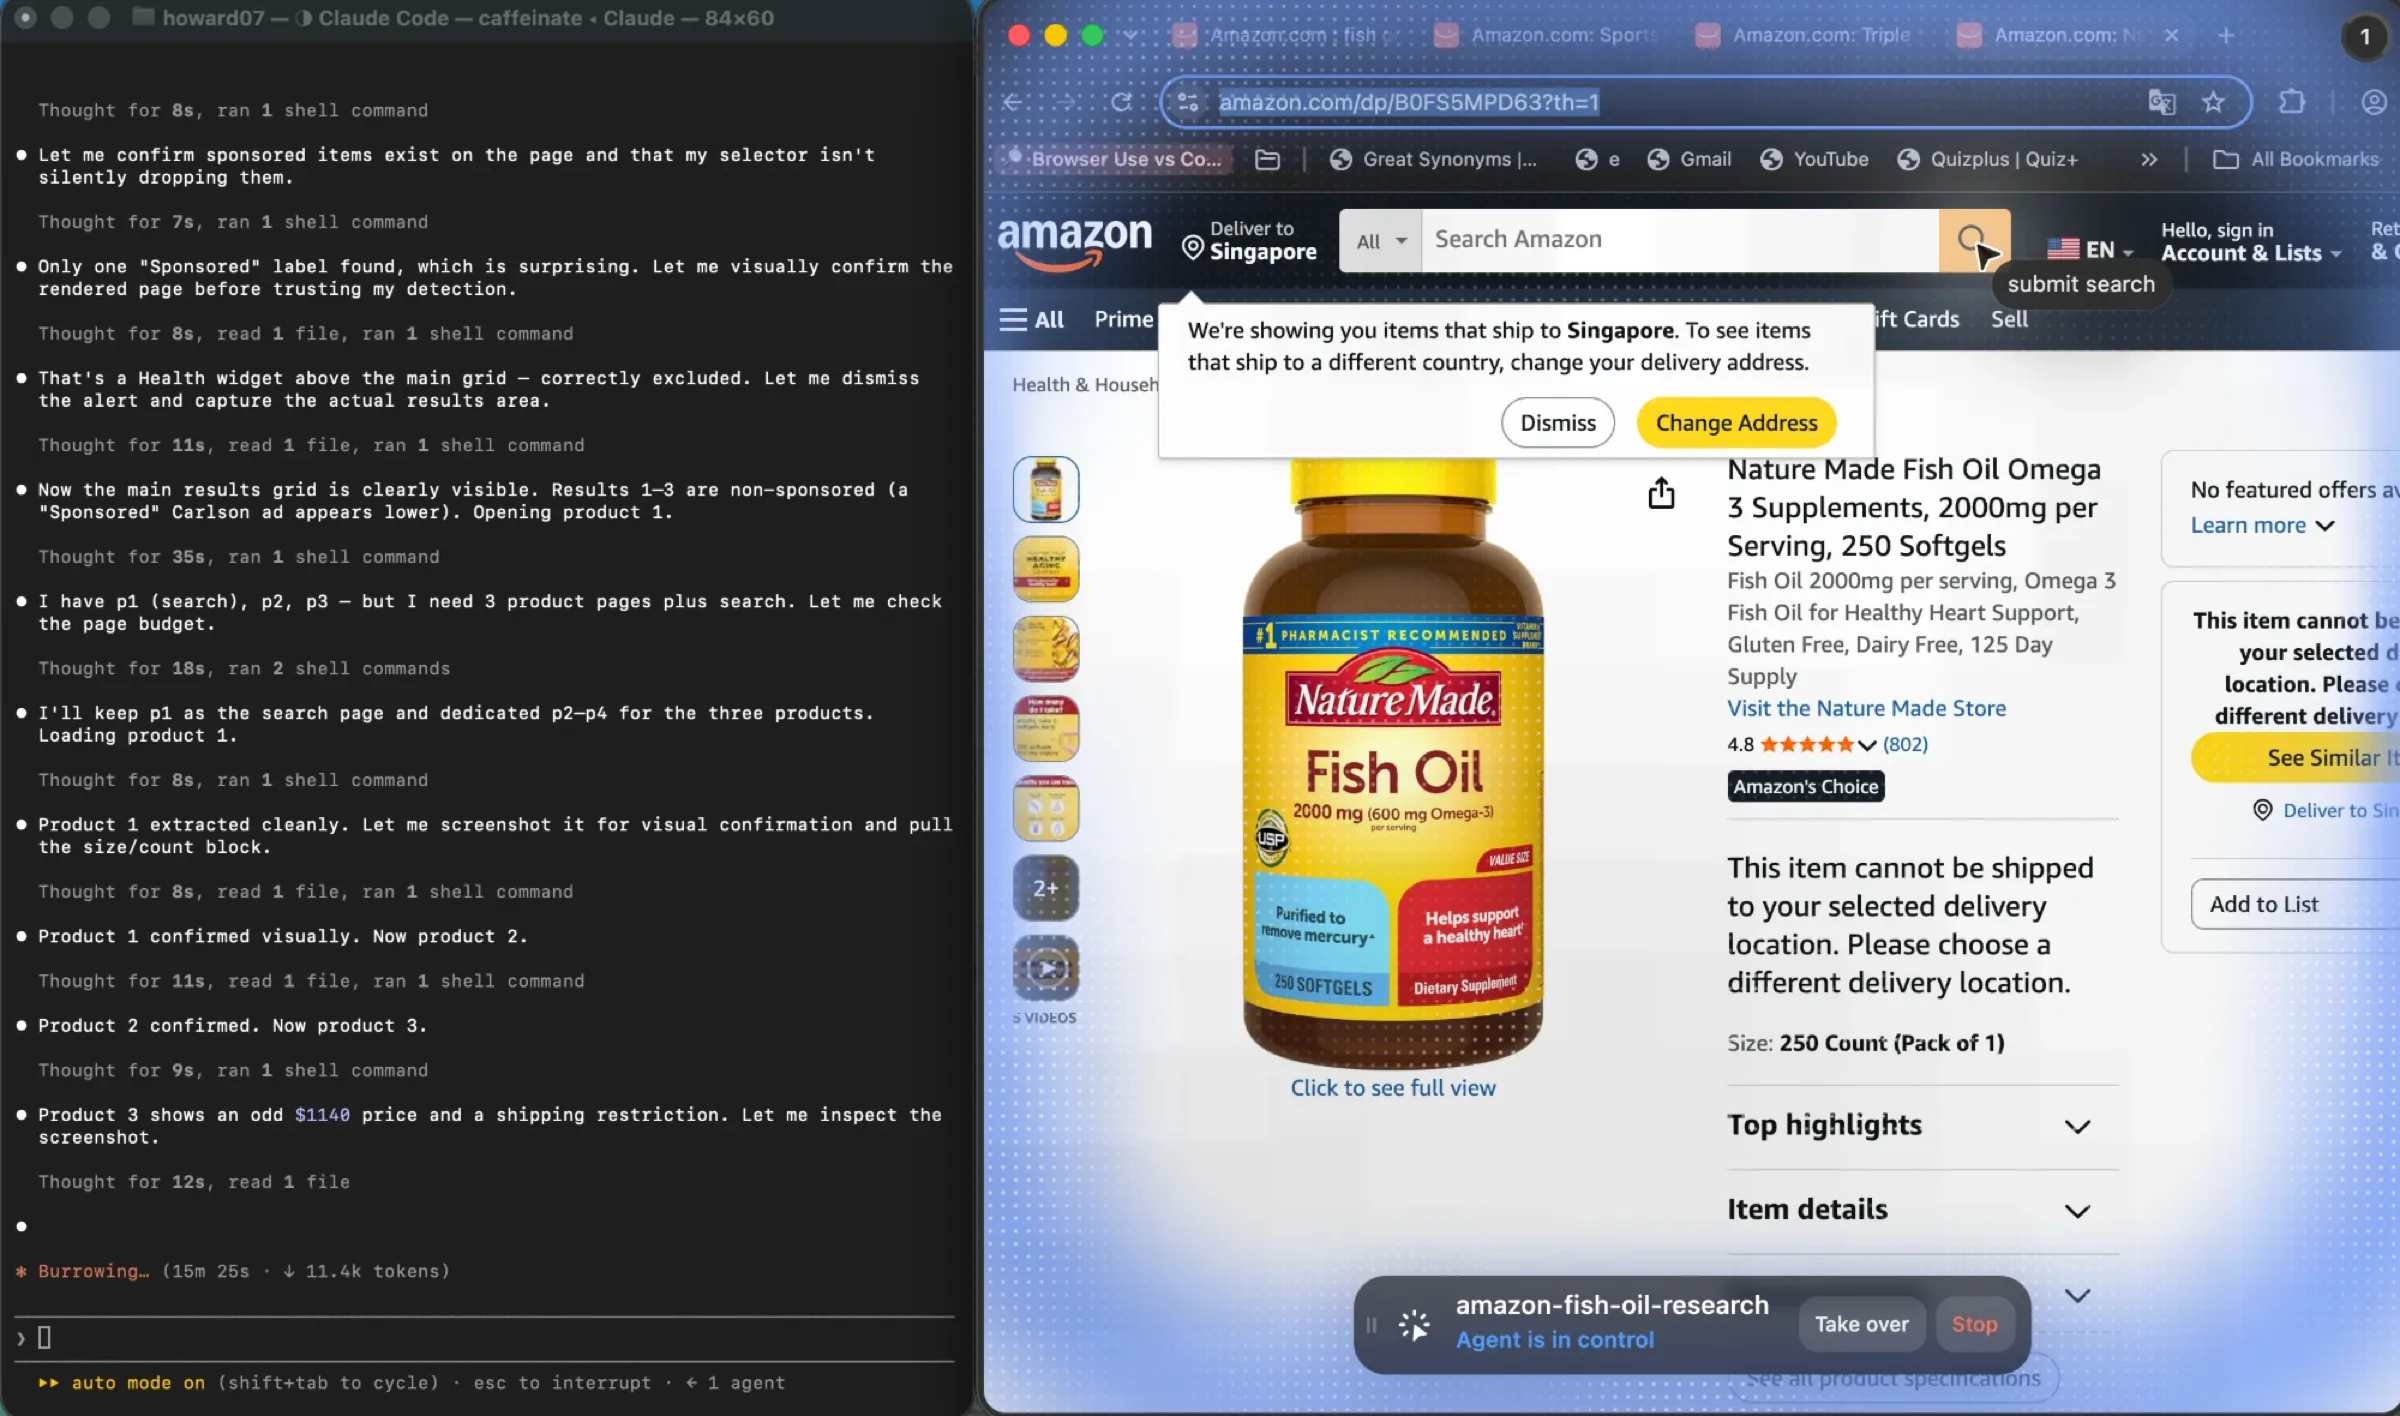
Task: Change Deliver to Singapore location
Action: coord(1250,241)
